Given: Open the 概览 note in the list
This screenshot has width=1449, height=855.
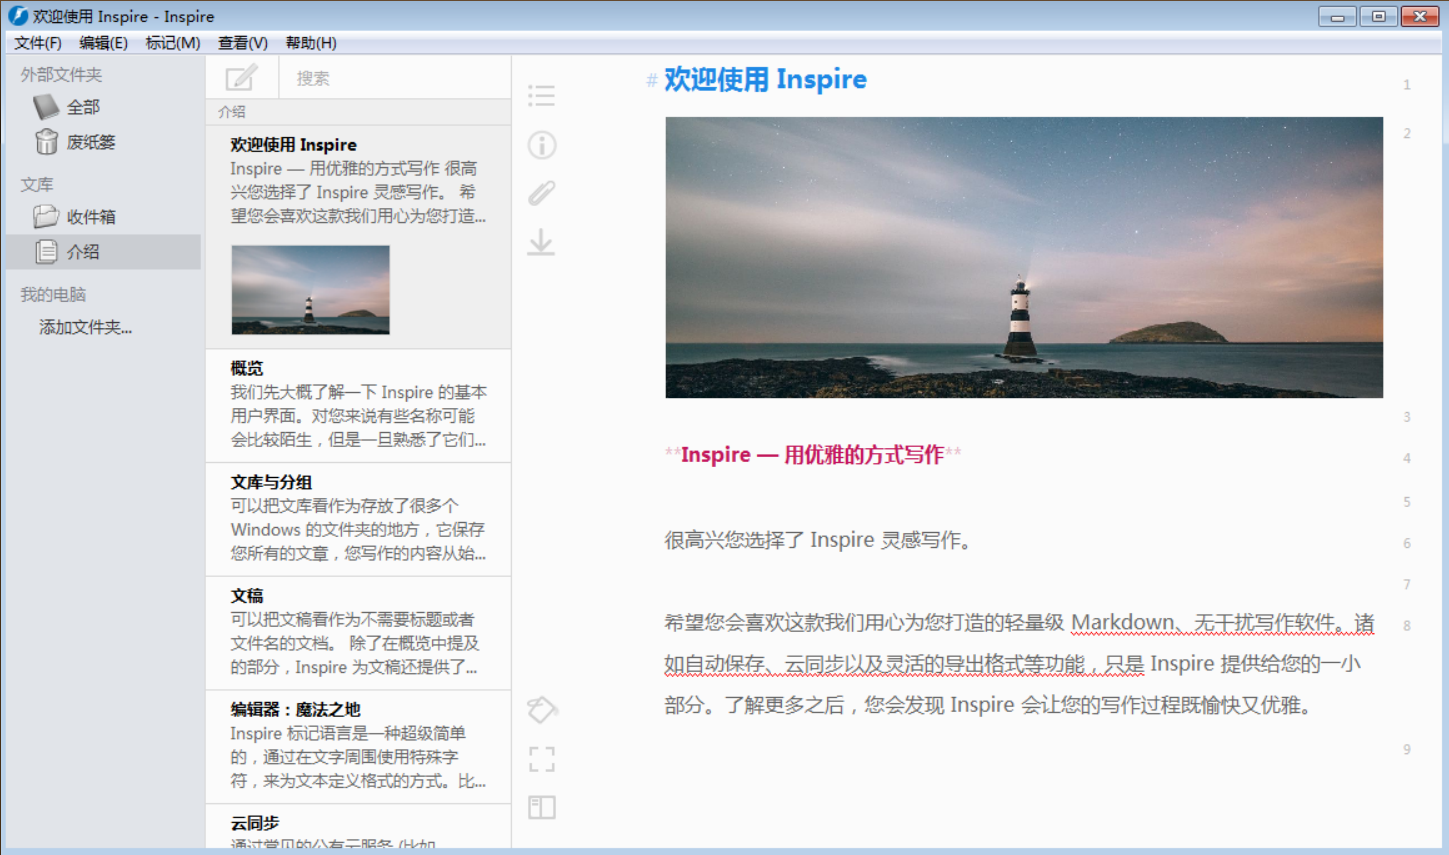Looking at the screenshot, I should click(358, 405).
